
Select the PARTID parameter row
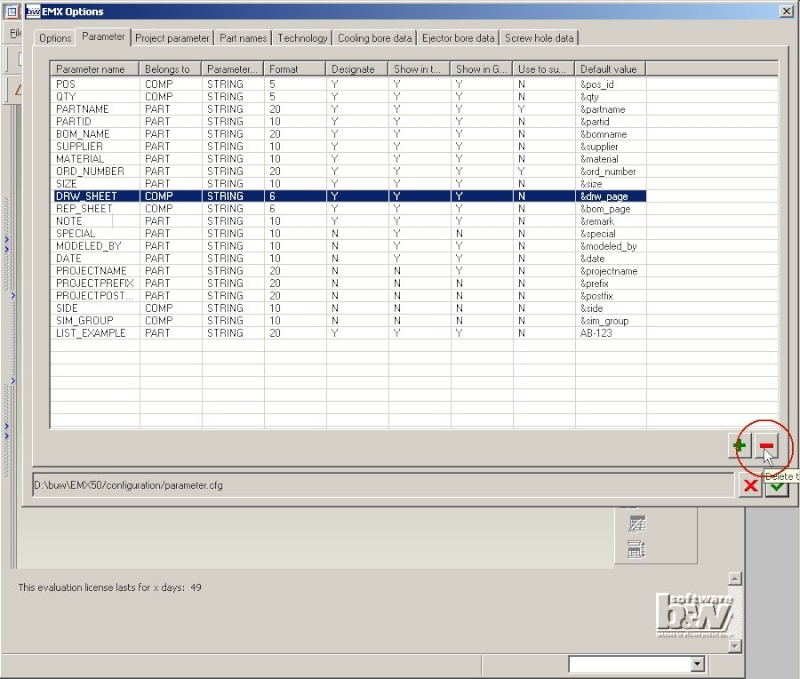[x=349, y=121]
